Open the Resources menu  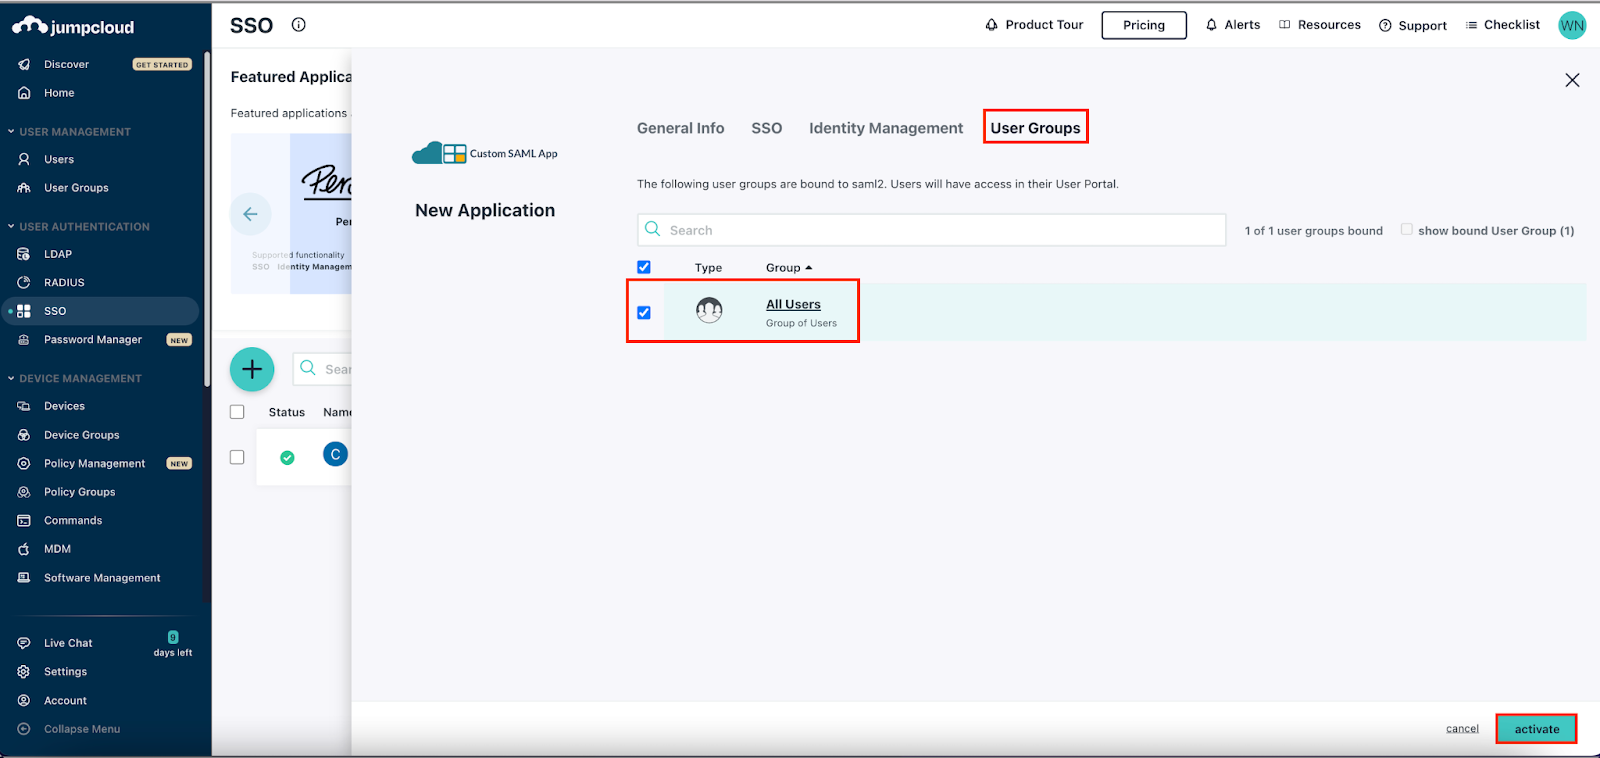pyautogui.click(x=1320, y=25)
